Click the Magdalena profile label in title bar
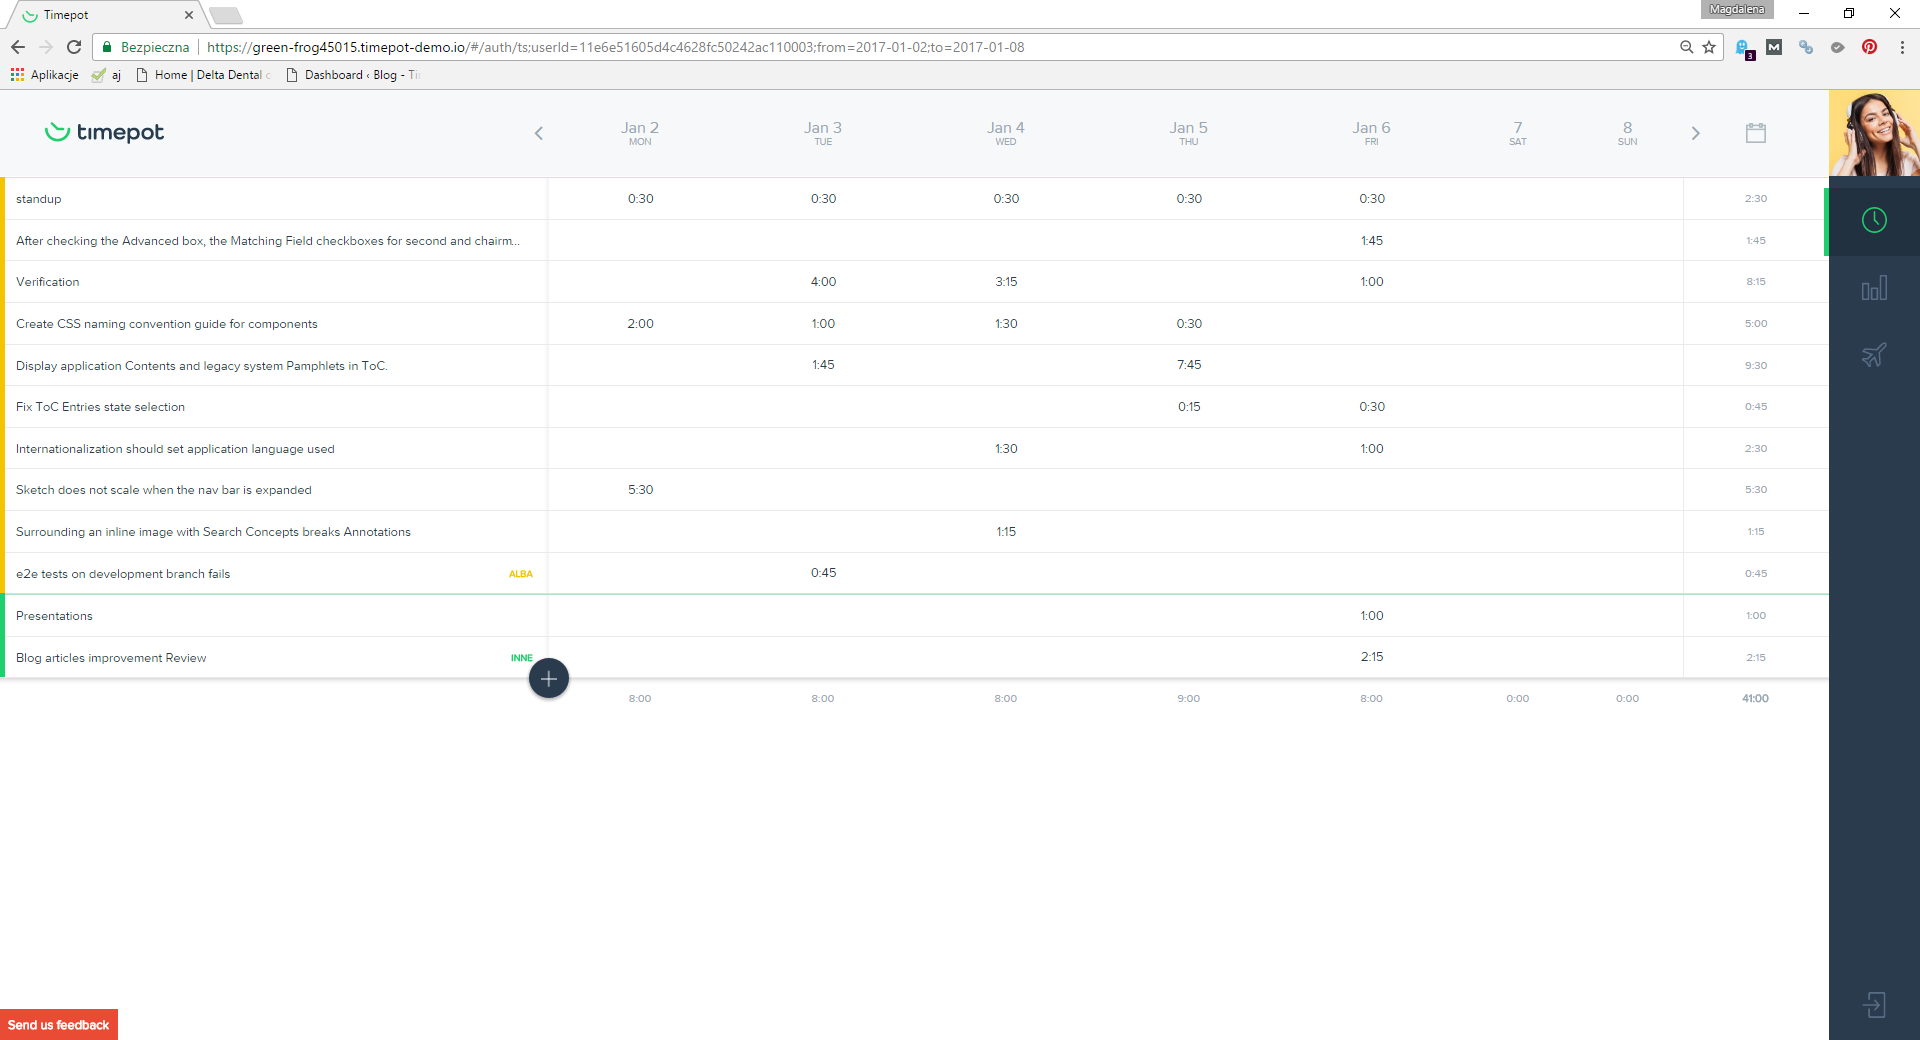 point(1737,9)
